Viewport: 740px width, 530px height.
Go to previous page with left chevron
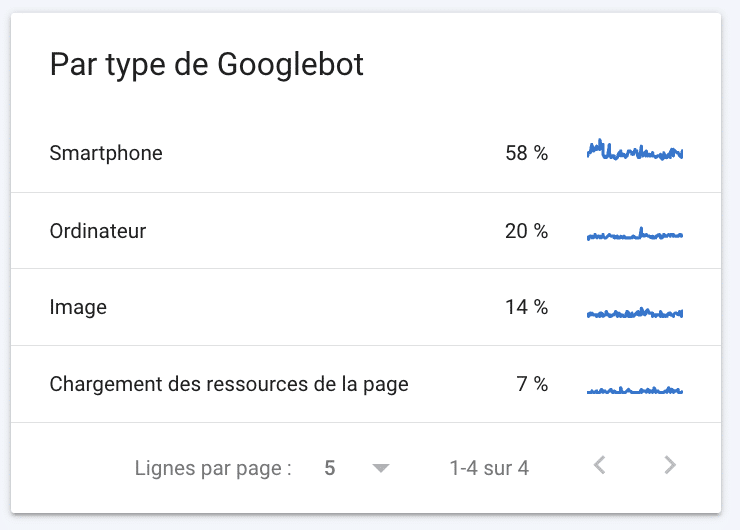tap(600, 465)
